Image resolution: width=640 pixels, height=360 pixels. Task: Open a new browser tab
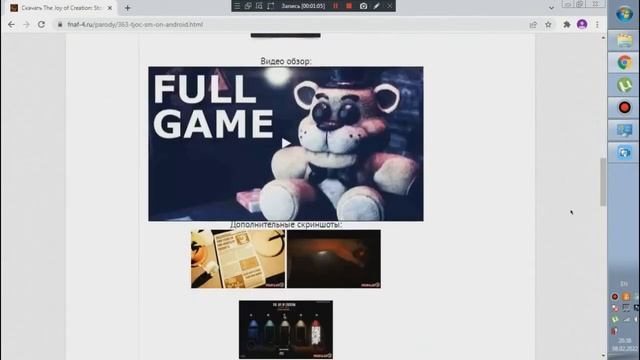pyautogui.click(x=127, y=8)
